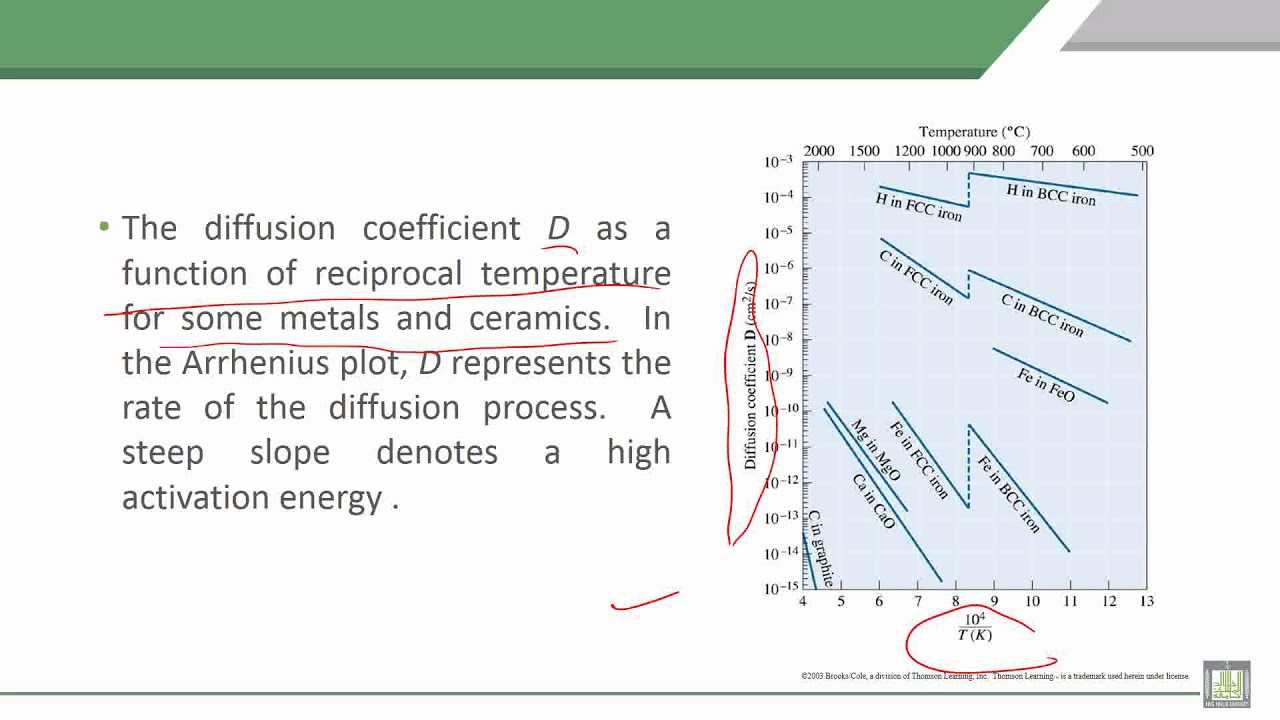This screenshot has height=720, width=1280.
Task: Click the 10⁴/T(K) x-axis label
Action: [x=974, y=628]
